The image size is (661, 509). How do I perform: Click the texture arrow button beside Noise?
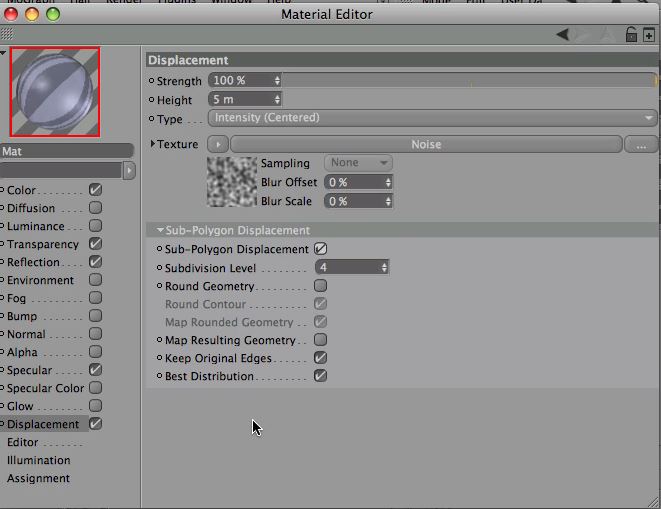tap(218, 144)
